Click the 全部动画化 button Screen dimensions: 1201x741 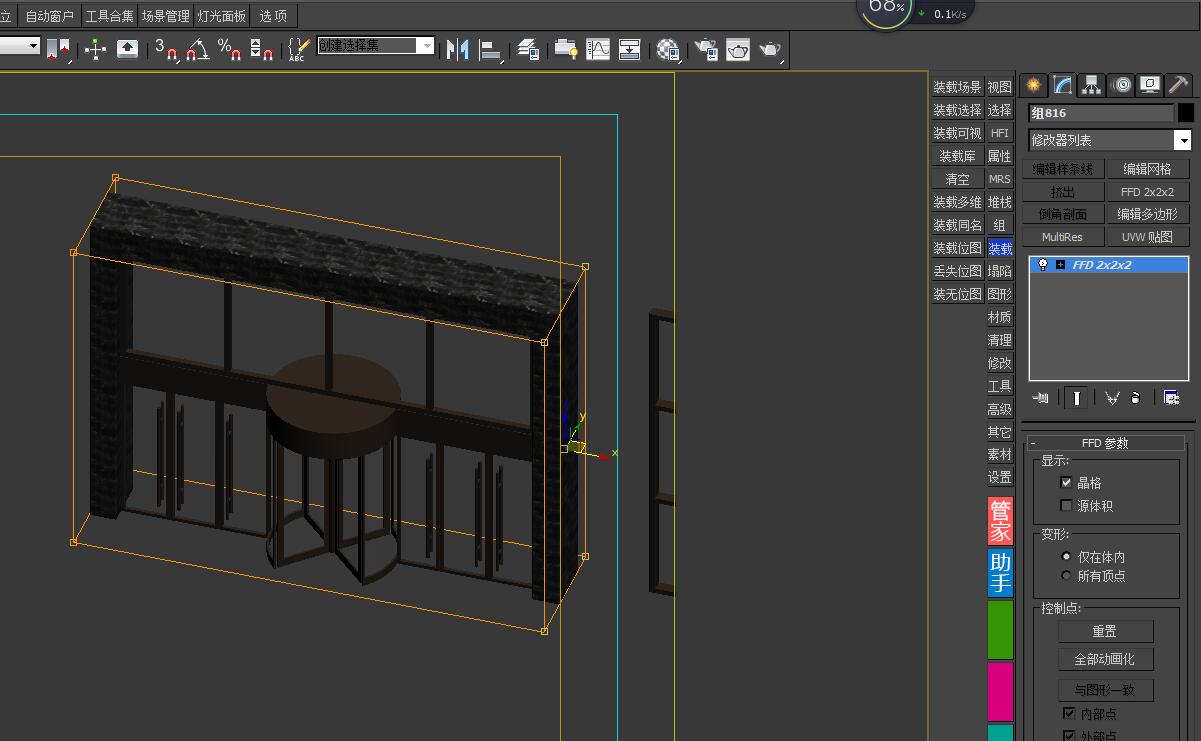click(1105, 659)
